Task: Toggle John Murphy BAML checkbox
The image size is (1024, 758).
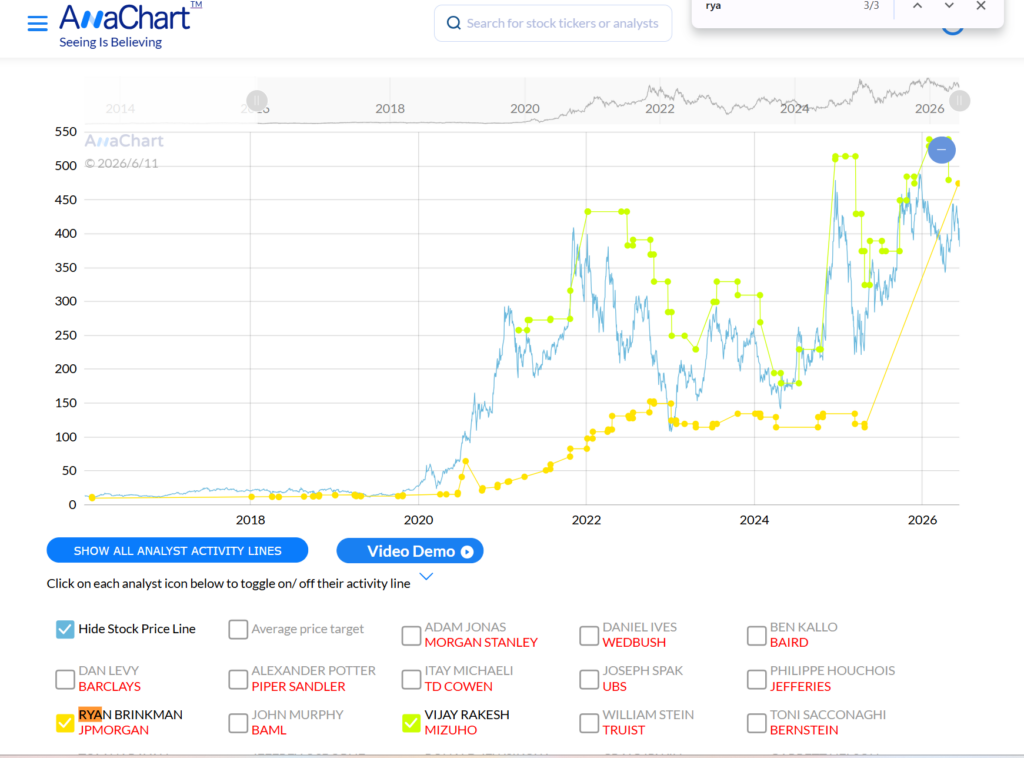Action: [238, 723]
